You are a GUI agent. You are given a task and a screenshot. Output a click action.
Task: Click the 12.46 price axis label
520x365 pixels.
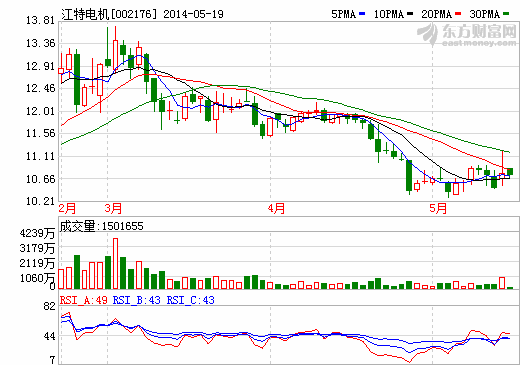(x=40, y=88)
